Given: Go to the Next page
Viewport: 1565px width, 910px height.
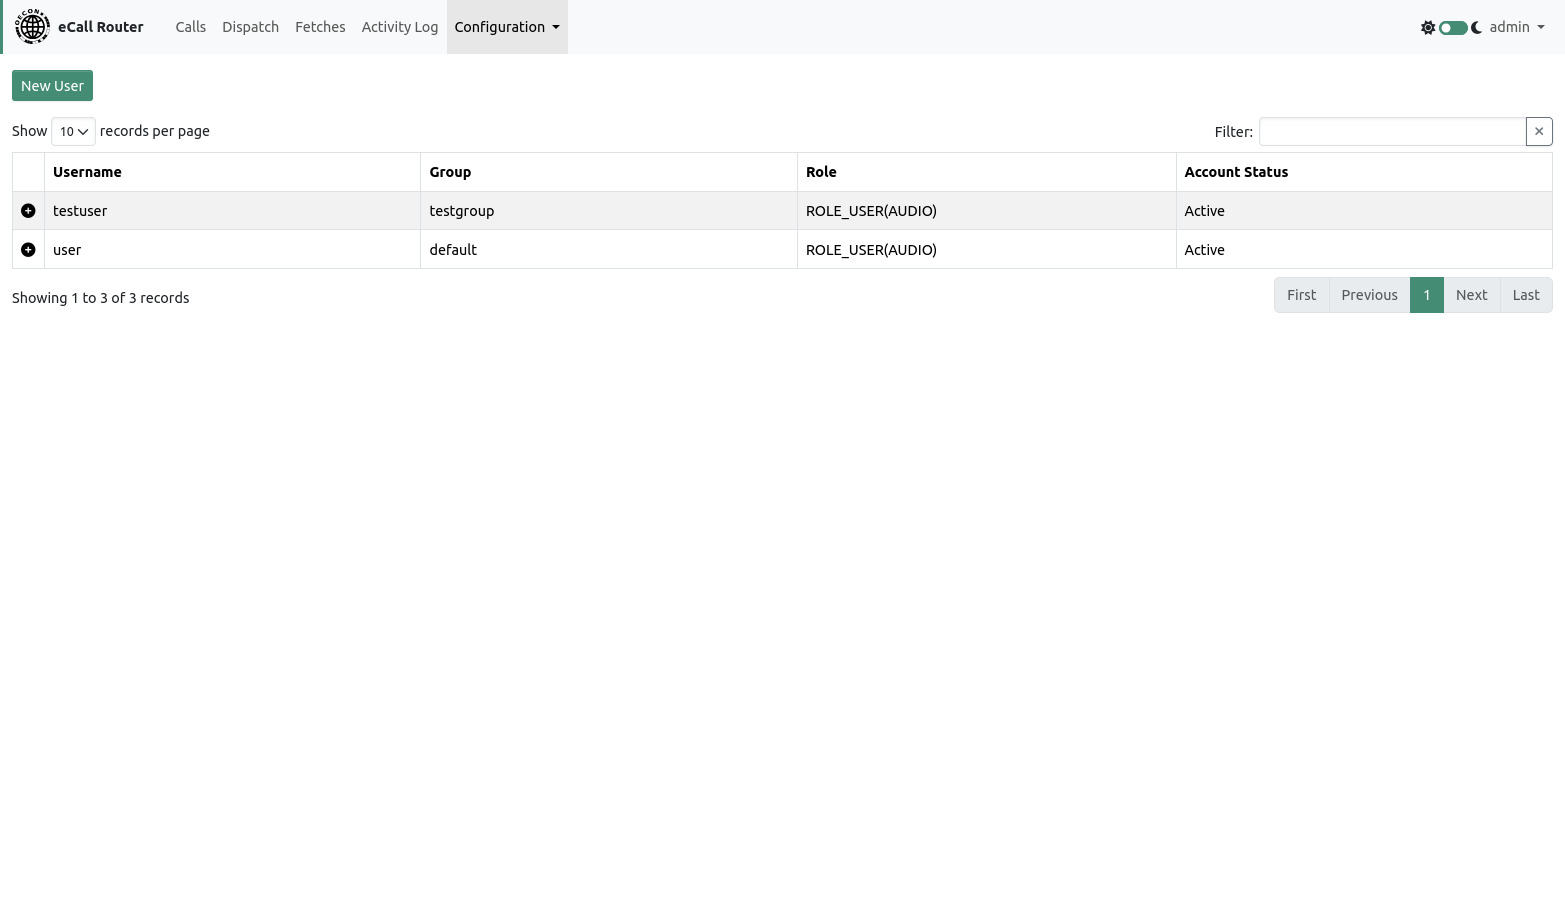Looking at the screenshot, I should point(1471,295).
